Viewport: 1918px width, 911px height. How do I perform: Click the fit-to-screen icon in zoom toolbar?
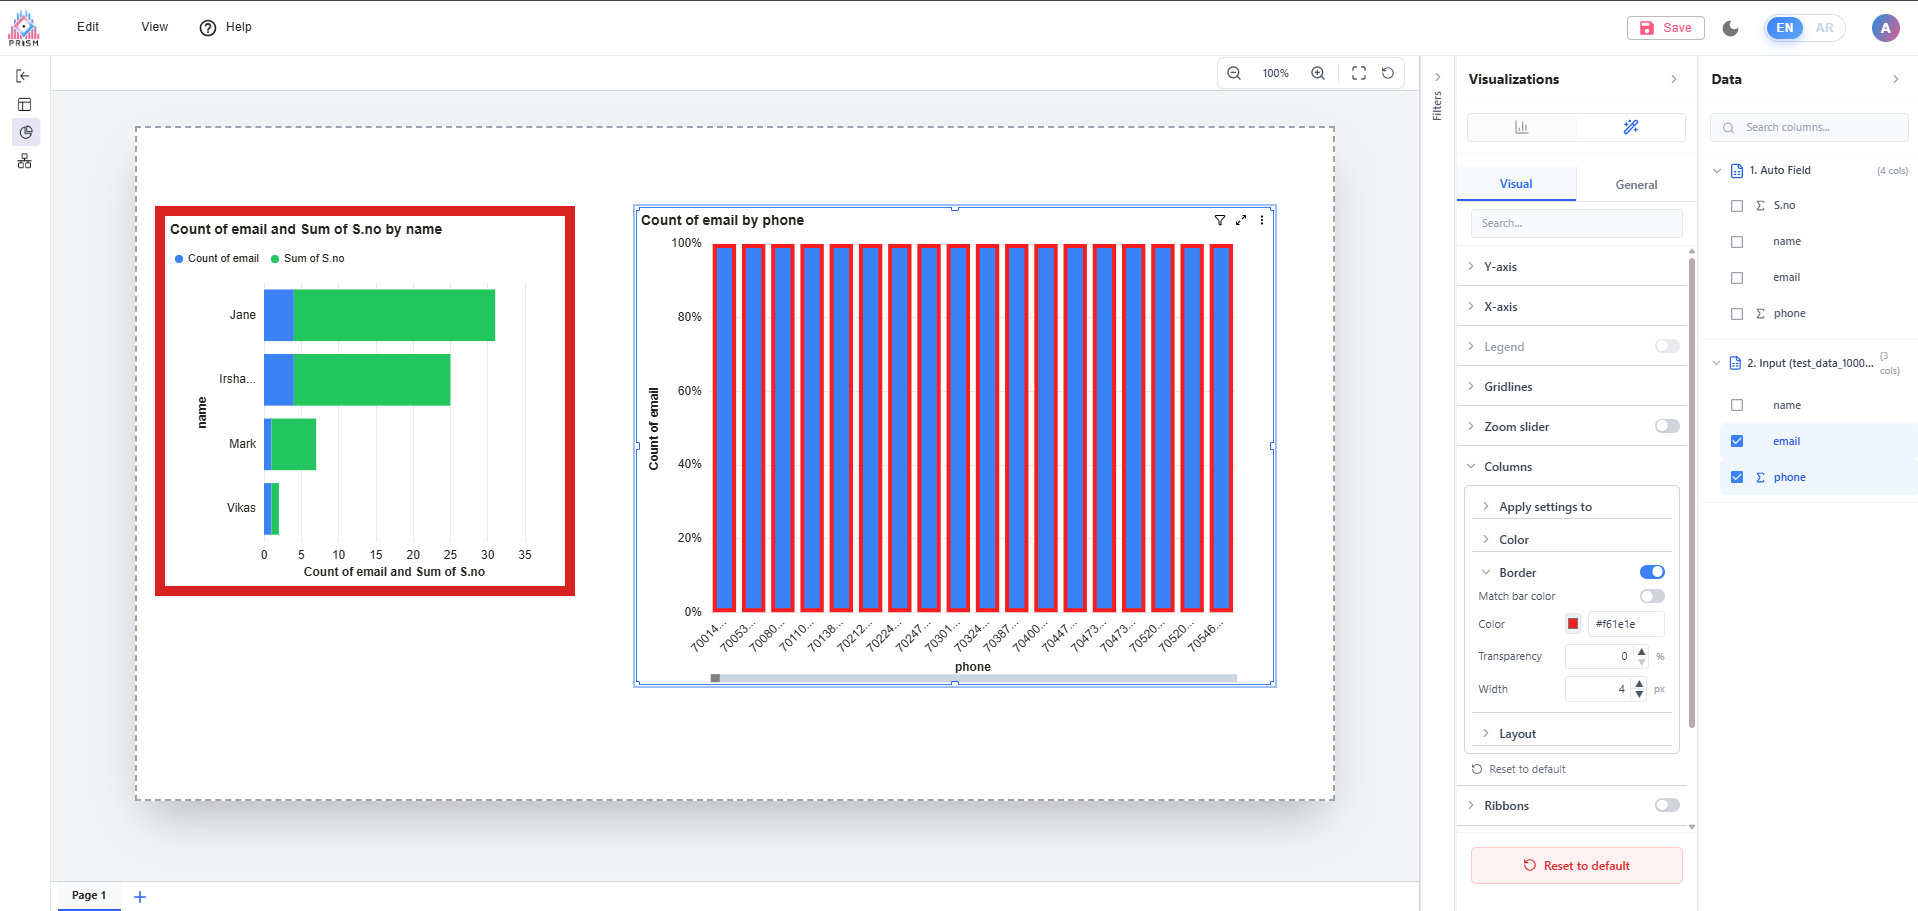[x=1359, y=73]
